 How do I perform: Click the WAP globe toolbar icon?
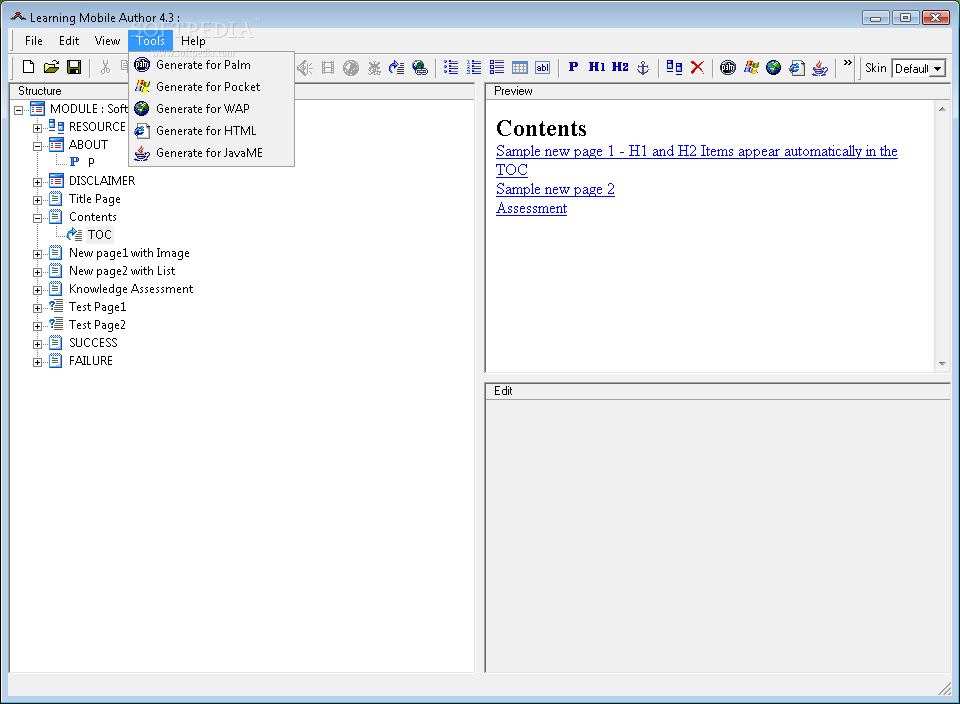click(x=774, y=67)
